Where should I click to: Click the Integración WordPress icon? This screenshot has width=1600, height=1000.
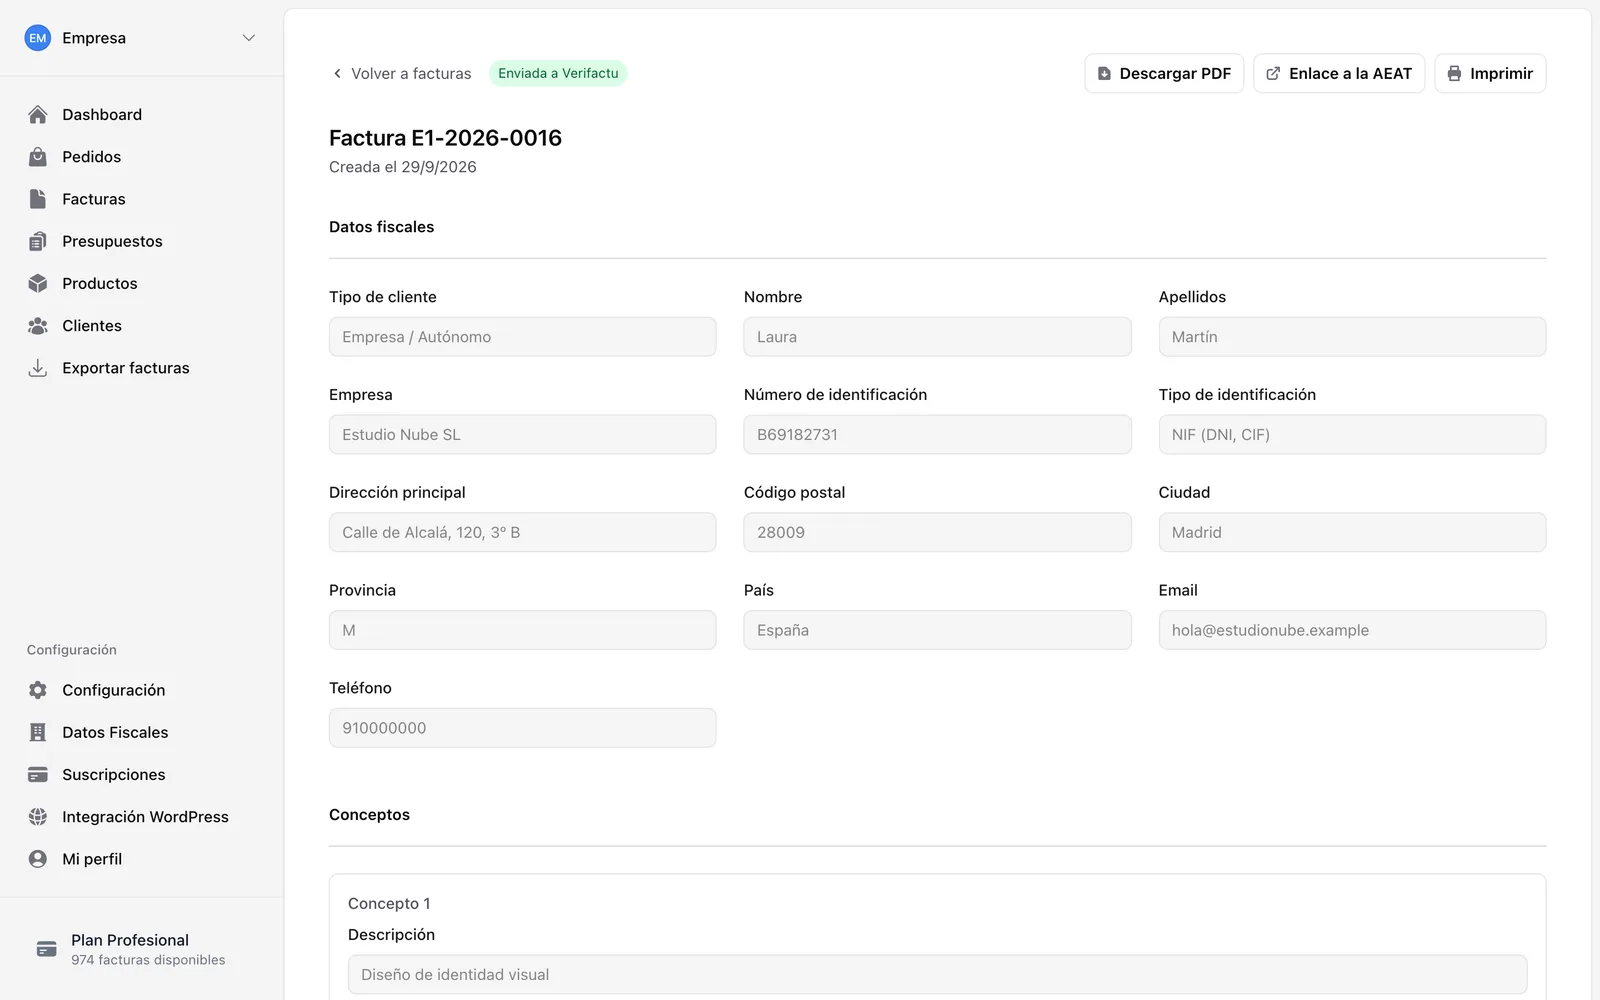[x=38, y=817]
